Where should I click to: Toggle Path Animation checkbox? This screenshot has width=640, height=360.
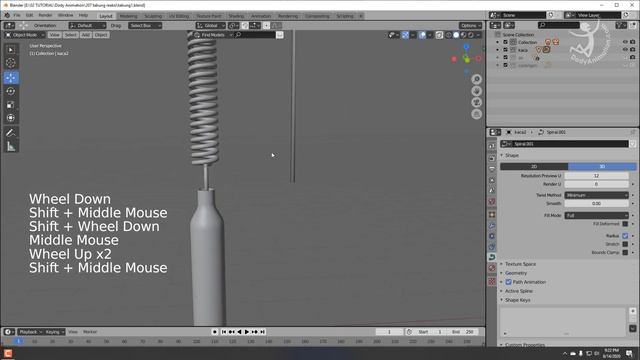[509, 282]
